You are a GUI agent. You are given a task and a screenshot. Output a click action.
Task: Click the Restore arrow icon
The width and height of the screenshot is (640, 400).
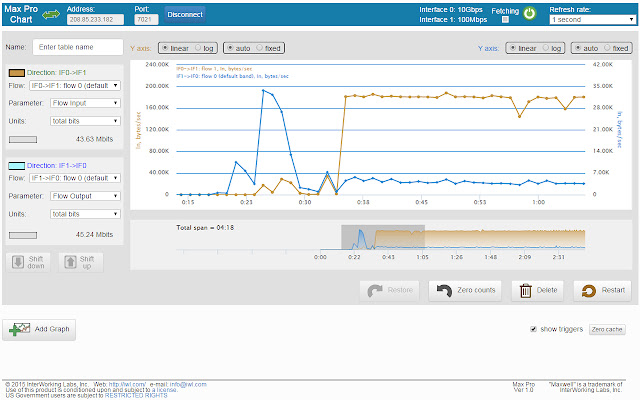(375, 291)
